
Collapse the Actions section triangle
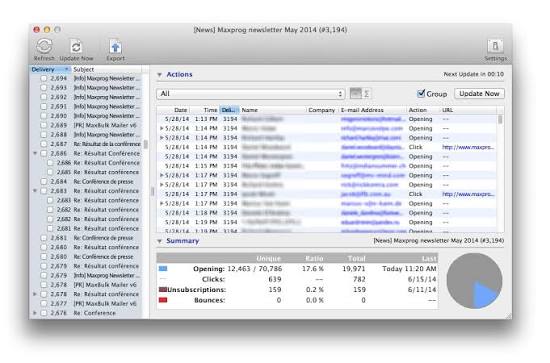coord(160,75)
